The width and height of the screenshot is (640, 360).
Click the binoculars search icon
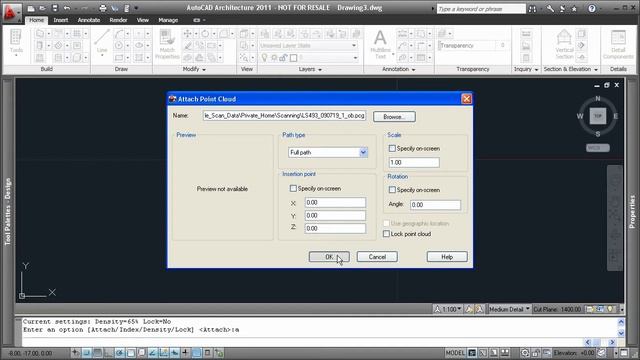tap(532, 9)
